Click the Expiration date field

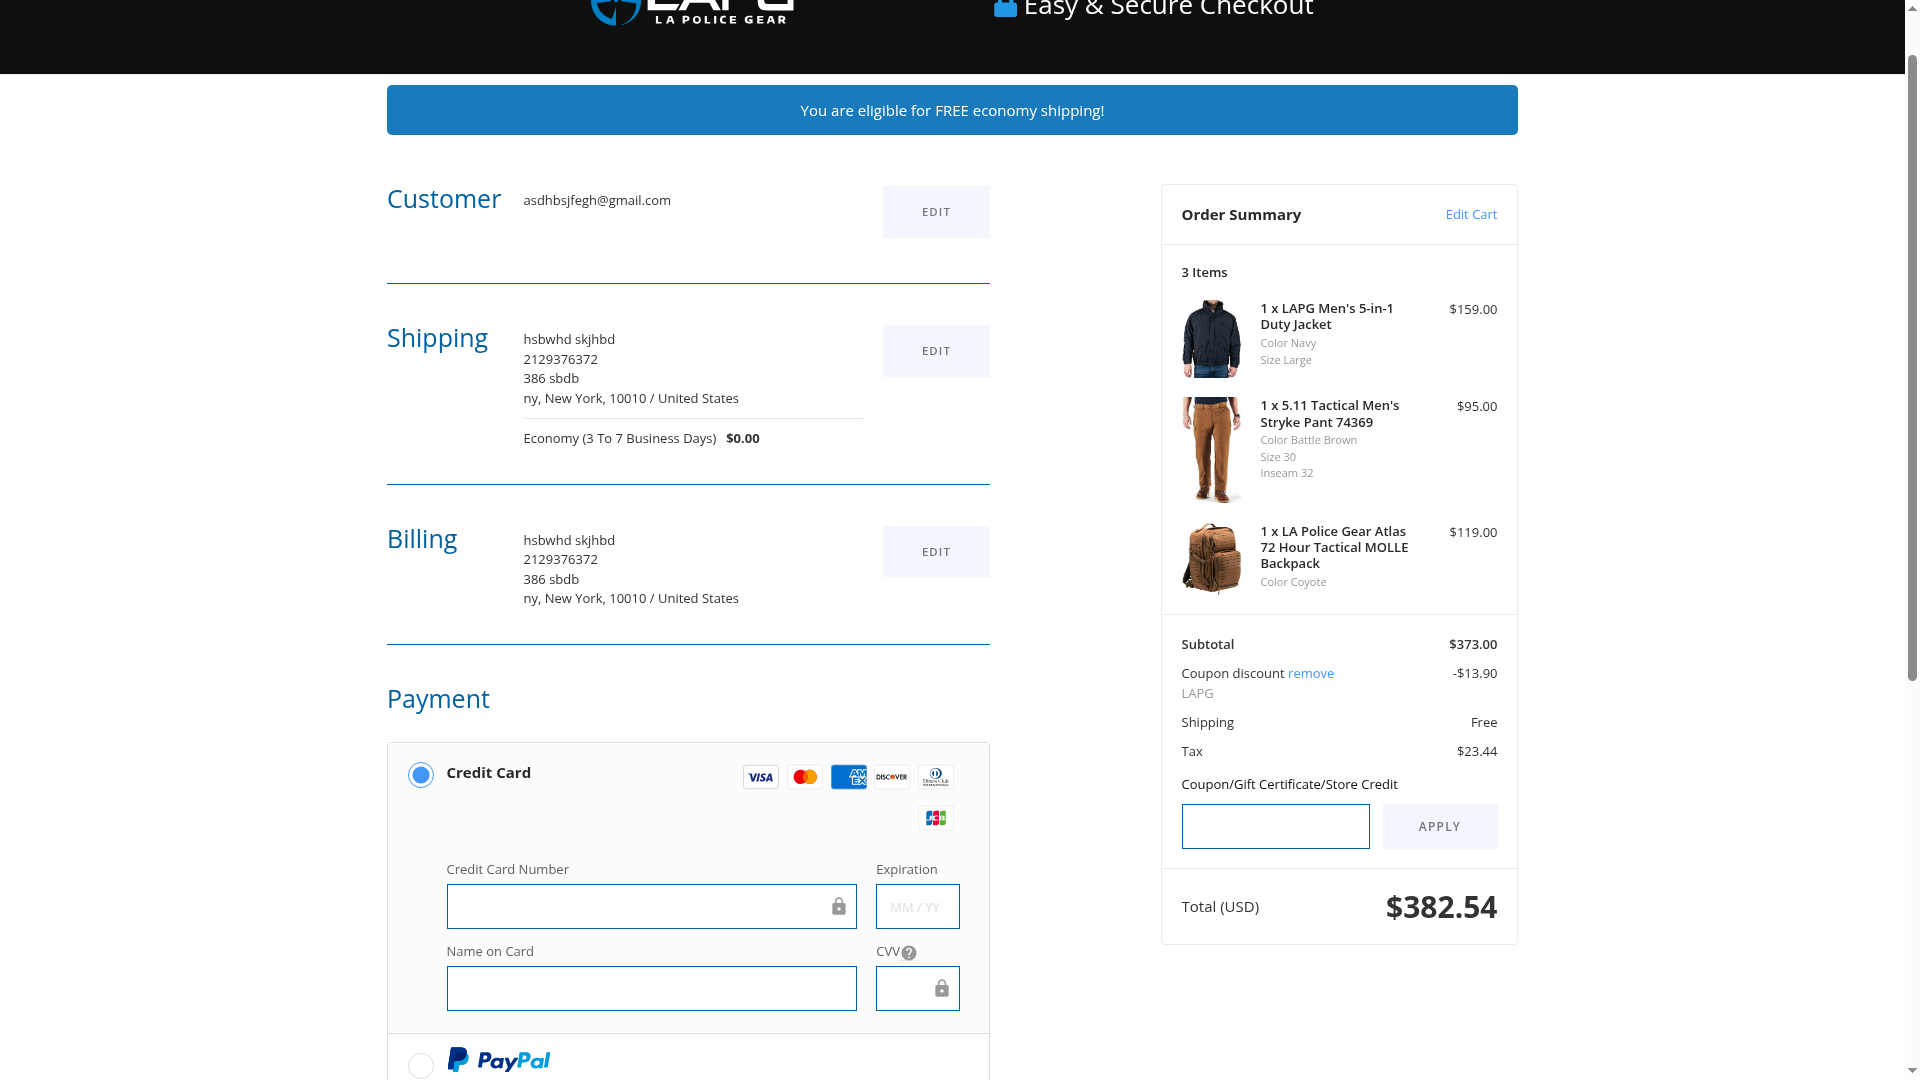pyautogui.click(x=917, y=907)
